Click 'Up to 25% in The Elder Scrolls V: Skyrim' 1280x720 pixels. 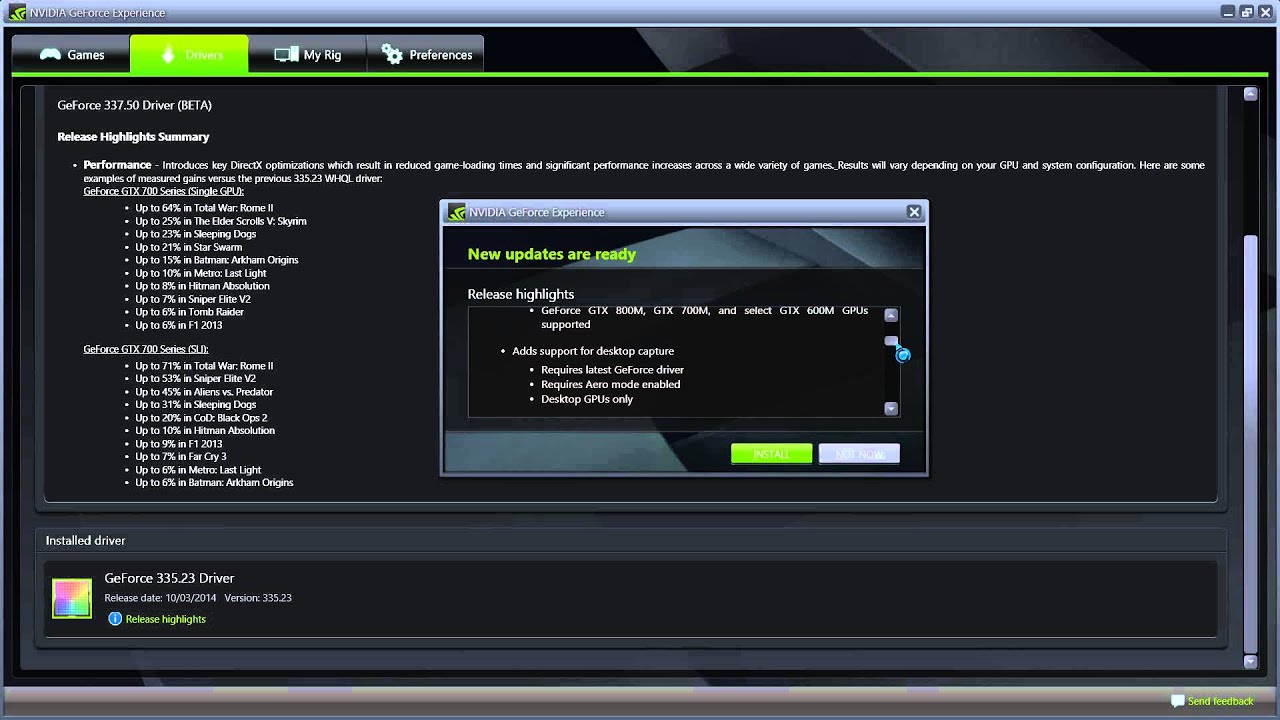click(x=221, y=221)
